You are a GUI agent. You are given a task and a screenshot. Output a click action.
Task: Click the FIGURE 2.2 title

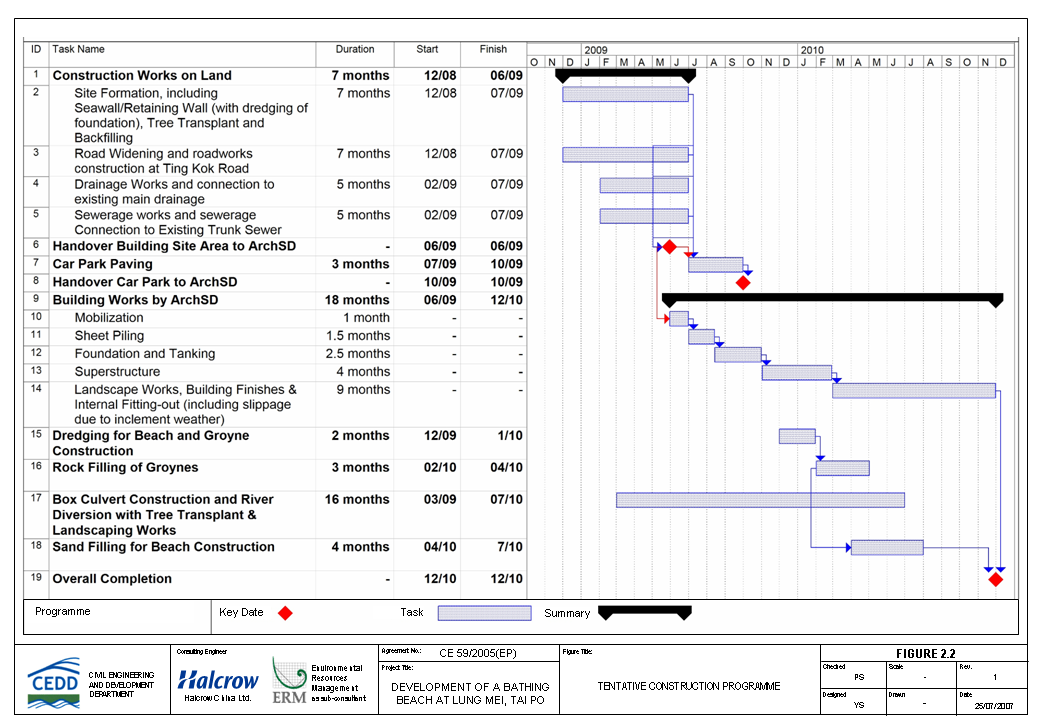point(925,654)
